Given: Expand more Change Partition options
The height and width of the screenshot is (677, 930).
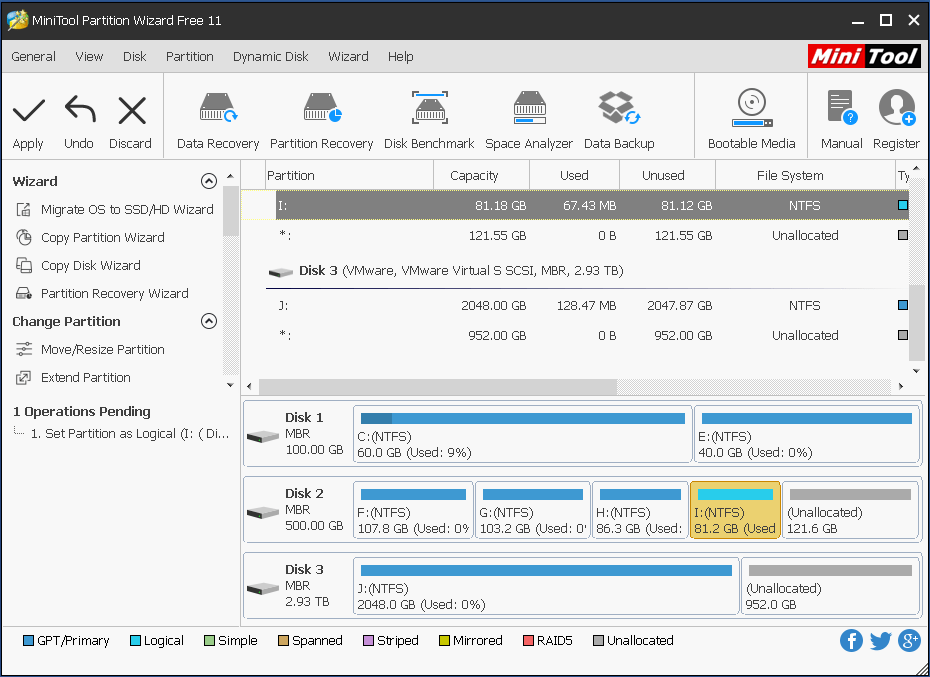Looking at the screenshot, I should click(230, 385).
